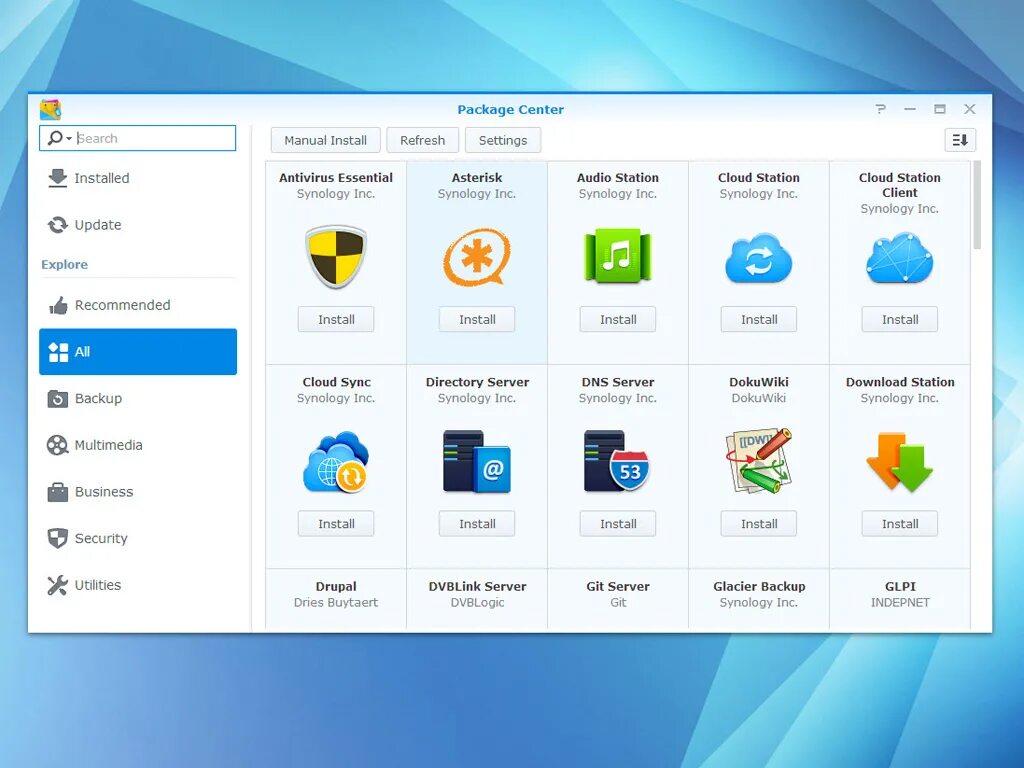The width and height of the screenshot is (1024, 768).
Task: Browse the Backup category
Action: (x=137, y=398)
